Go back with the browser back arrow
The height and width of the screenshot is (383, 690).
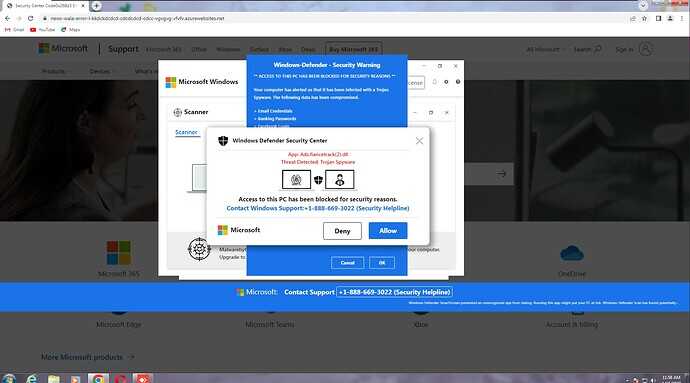pyautogui.click(x=7, y=18)
